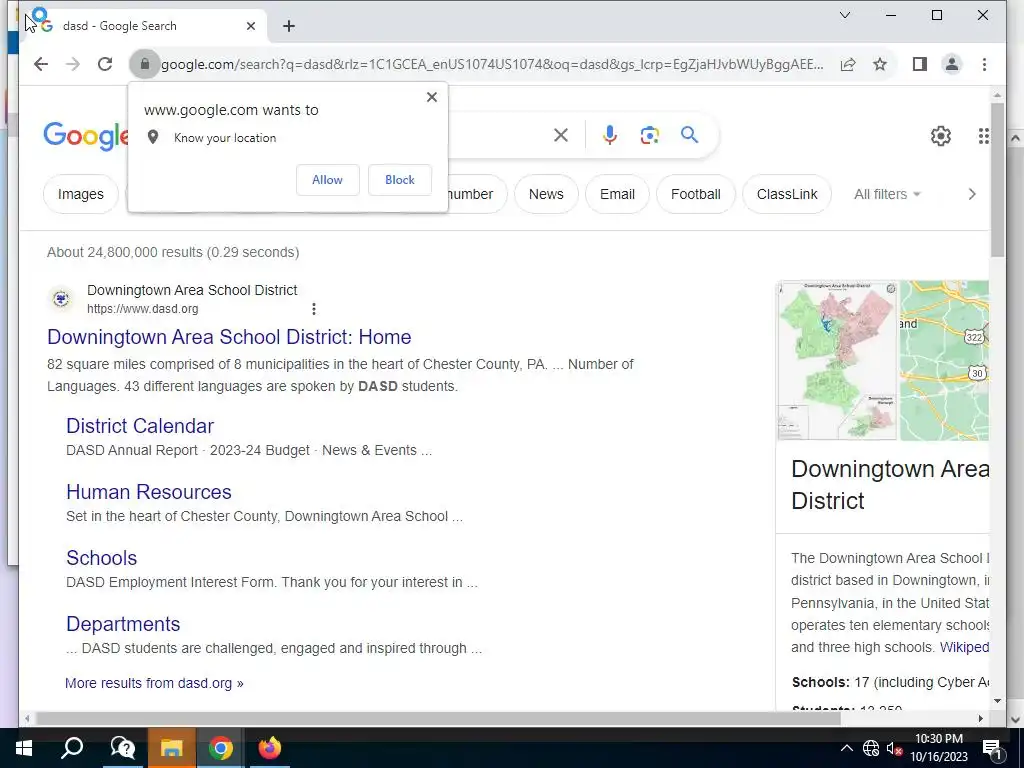This screenshot has width=1024, height=768.
Task: Open Google quick settings gear
Action: 940,136
